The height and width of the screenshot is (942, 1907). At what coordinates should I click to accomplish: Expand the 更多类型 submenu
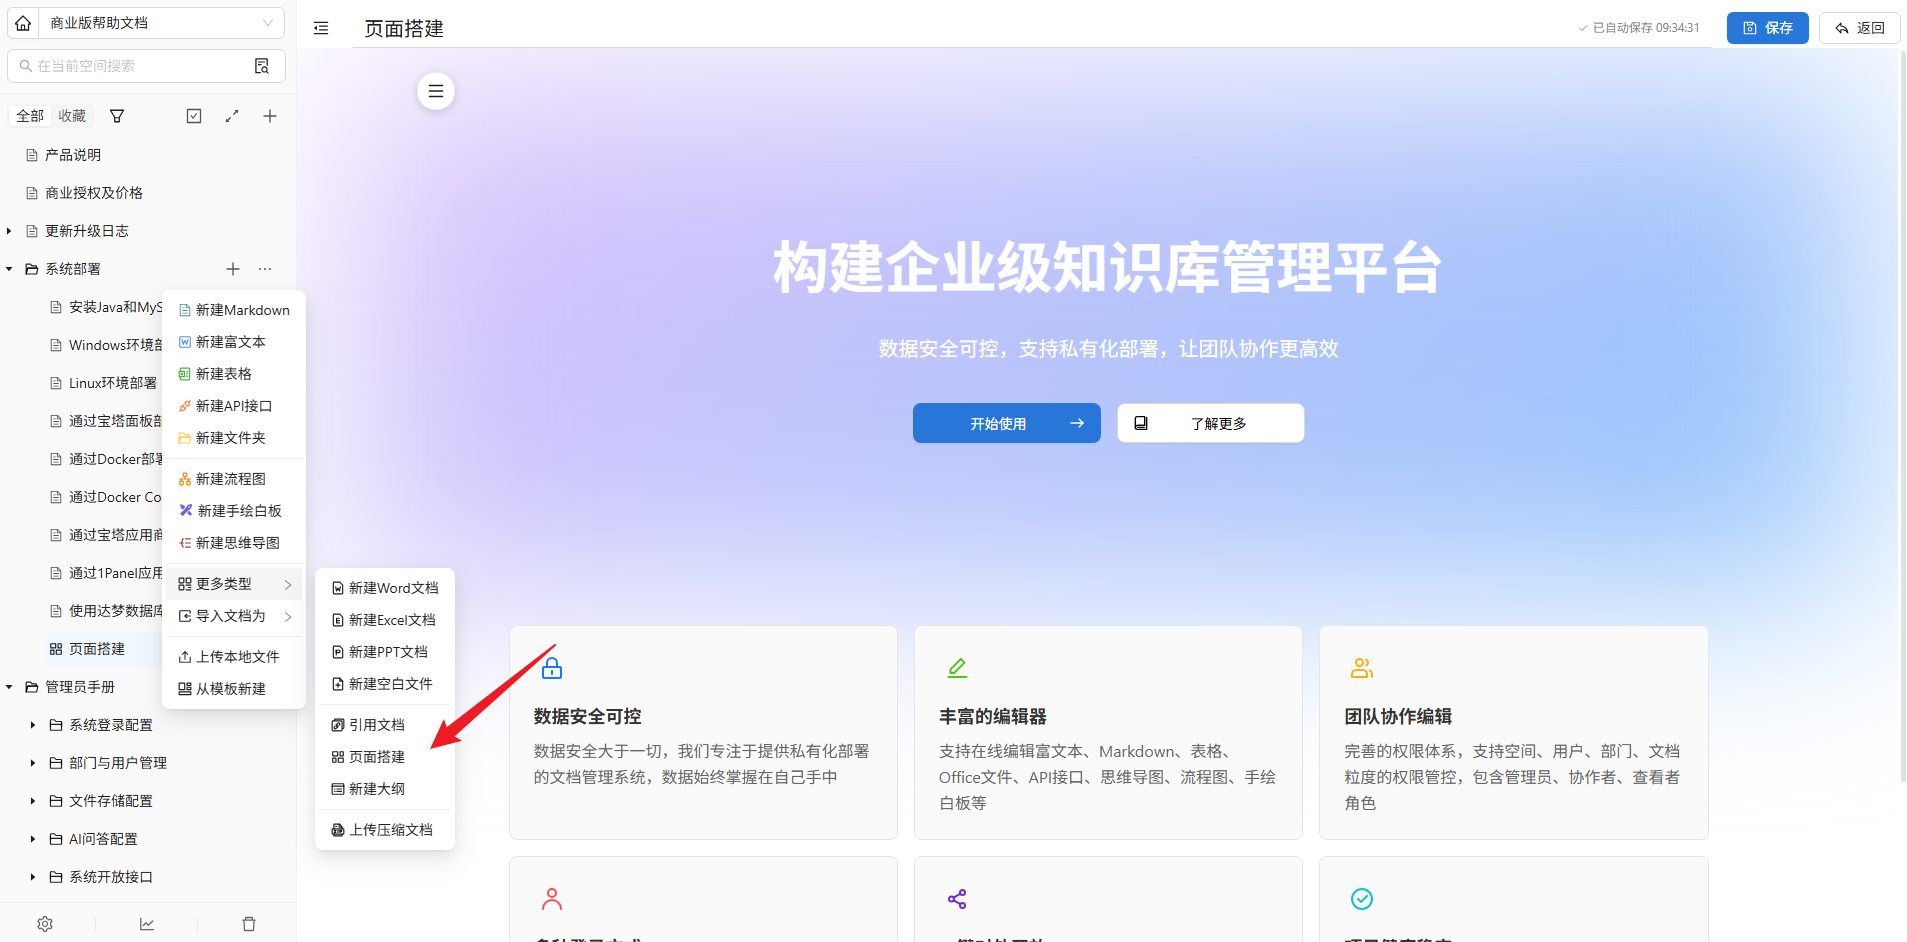point(234,584)
